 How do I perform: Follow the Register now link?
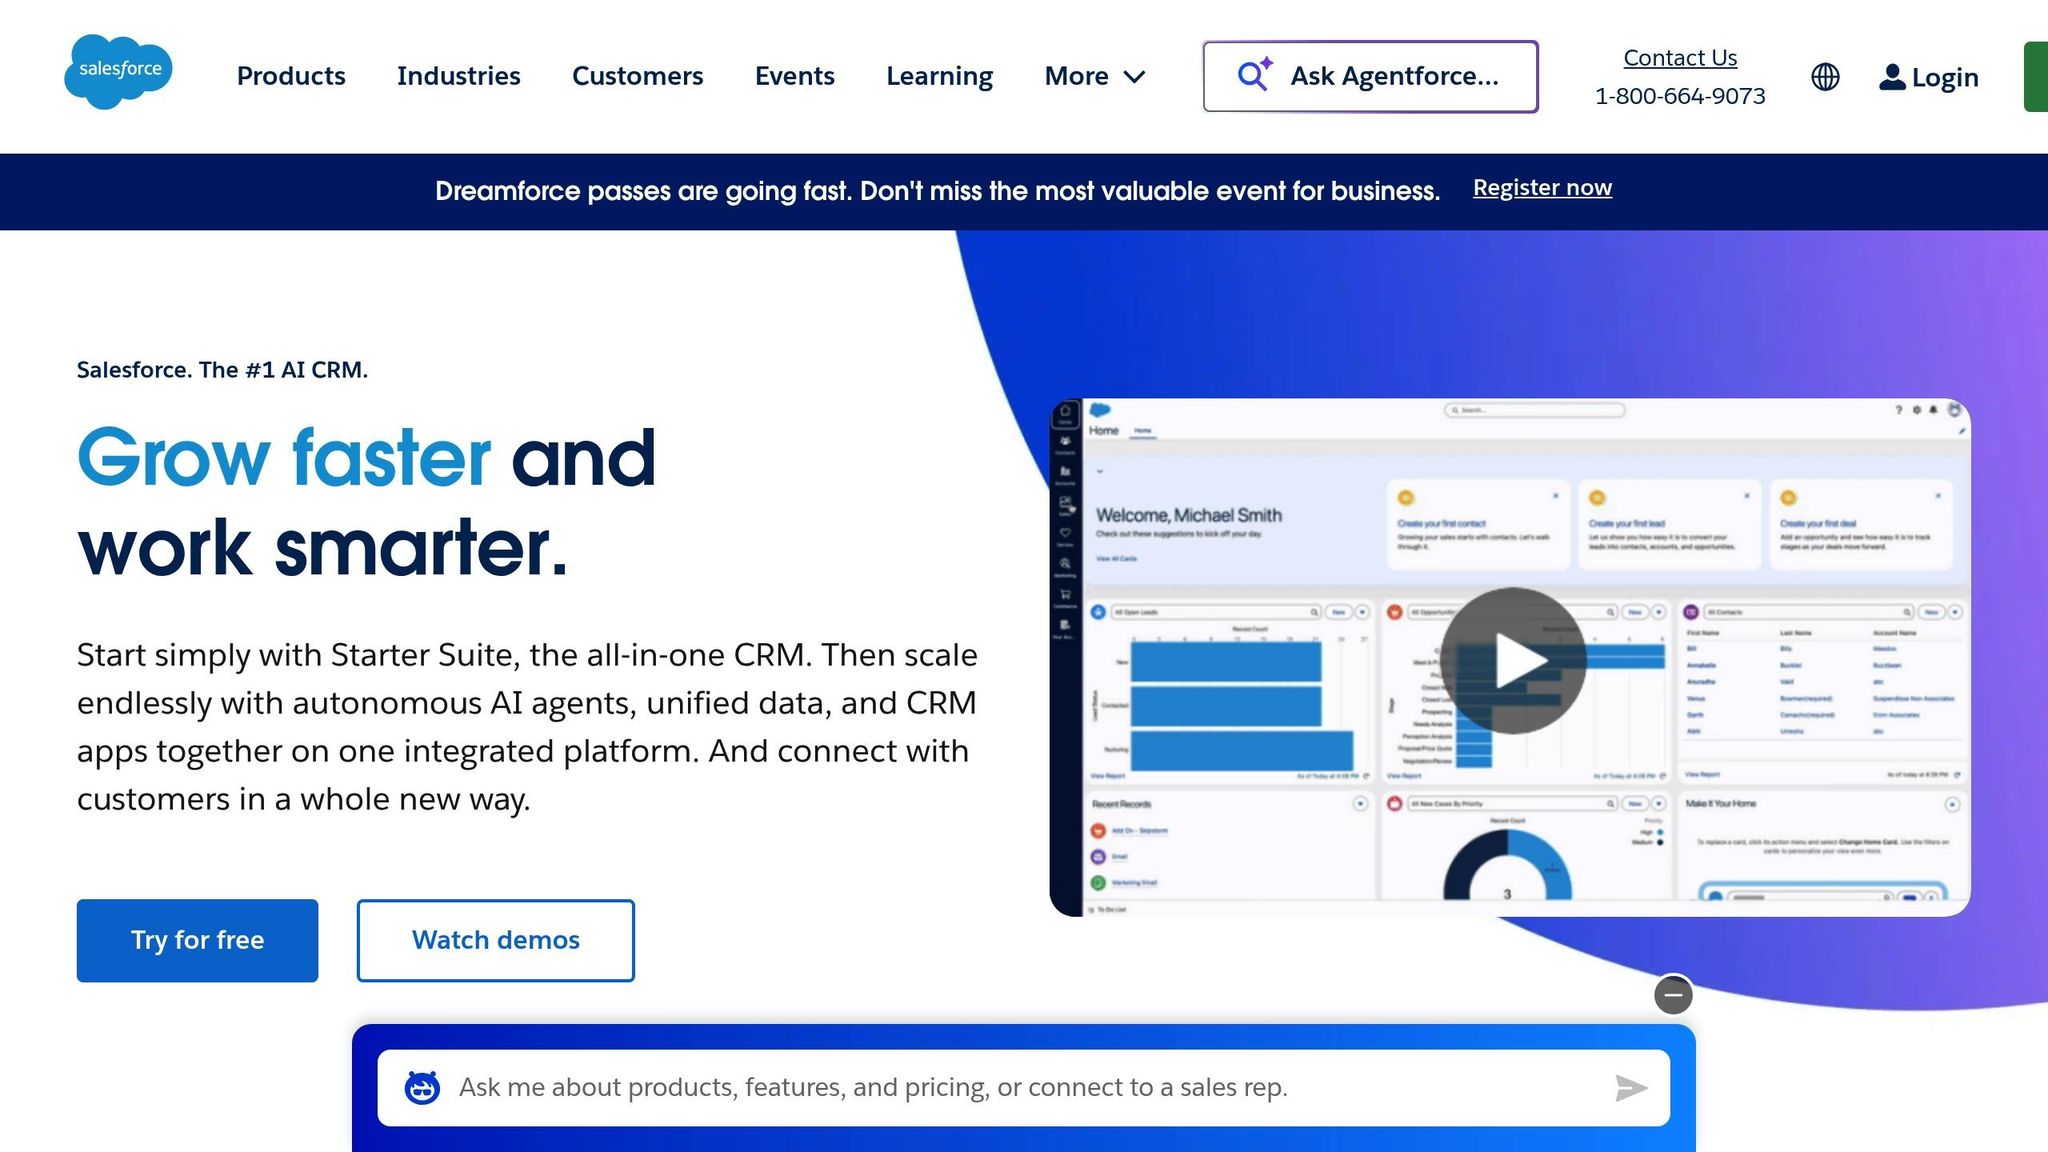click(x=1541, y=188)
